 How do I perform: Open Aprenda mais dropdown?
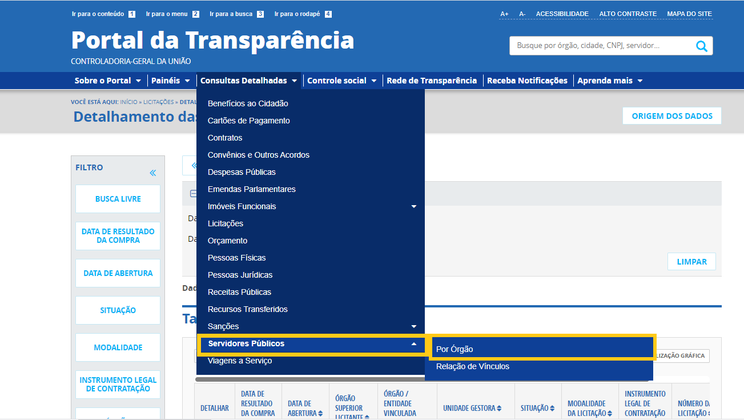[610, 81]
